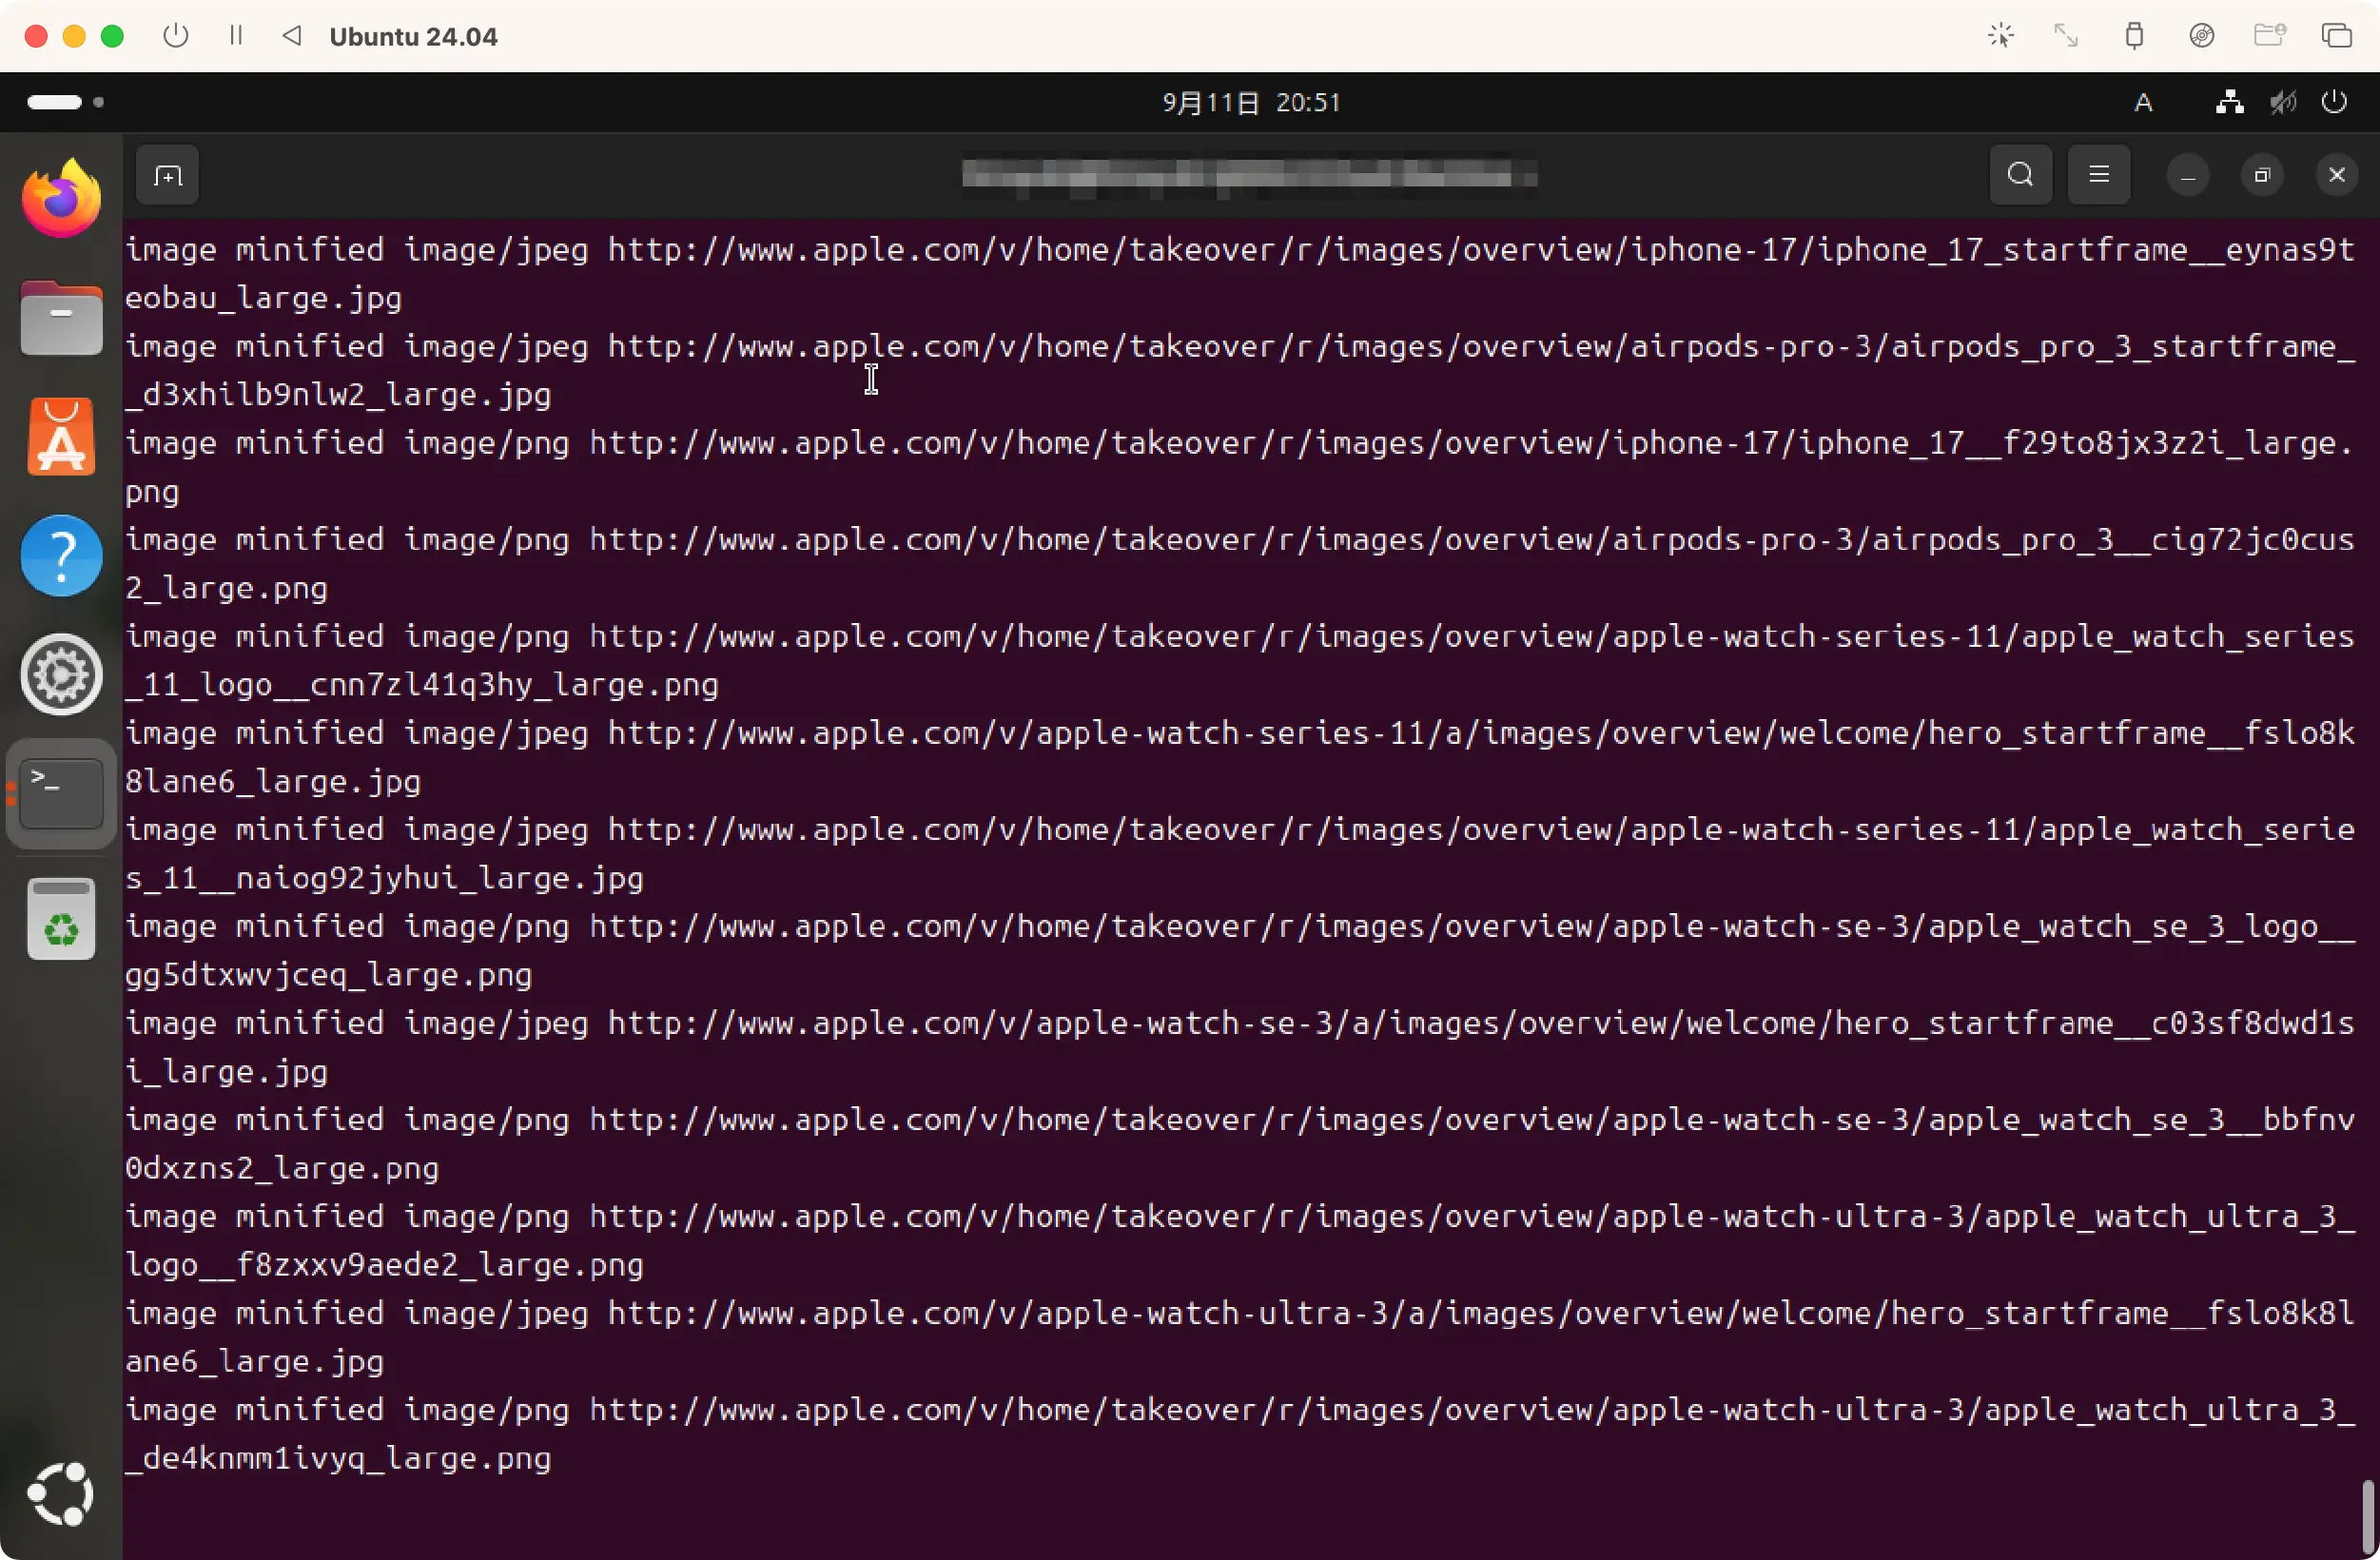2380x1560 pixels.
Task: Open the system menu at the network icon
Action: (2229, 102)
